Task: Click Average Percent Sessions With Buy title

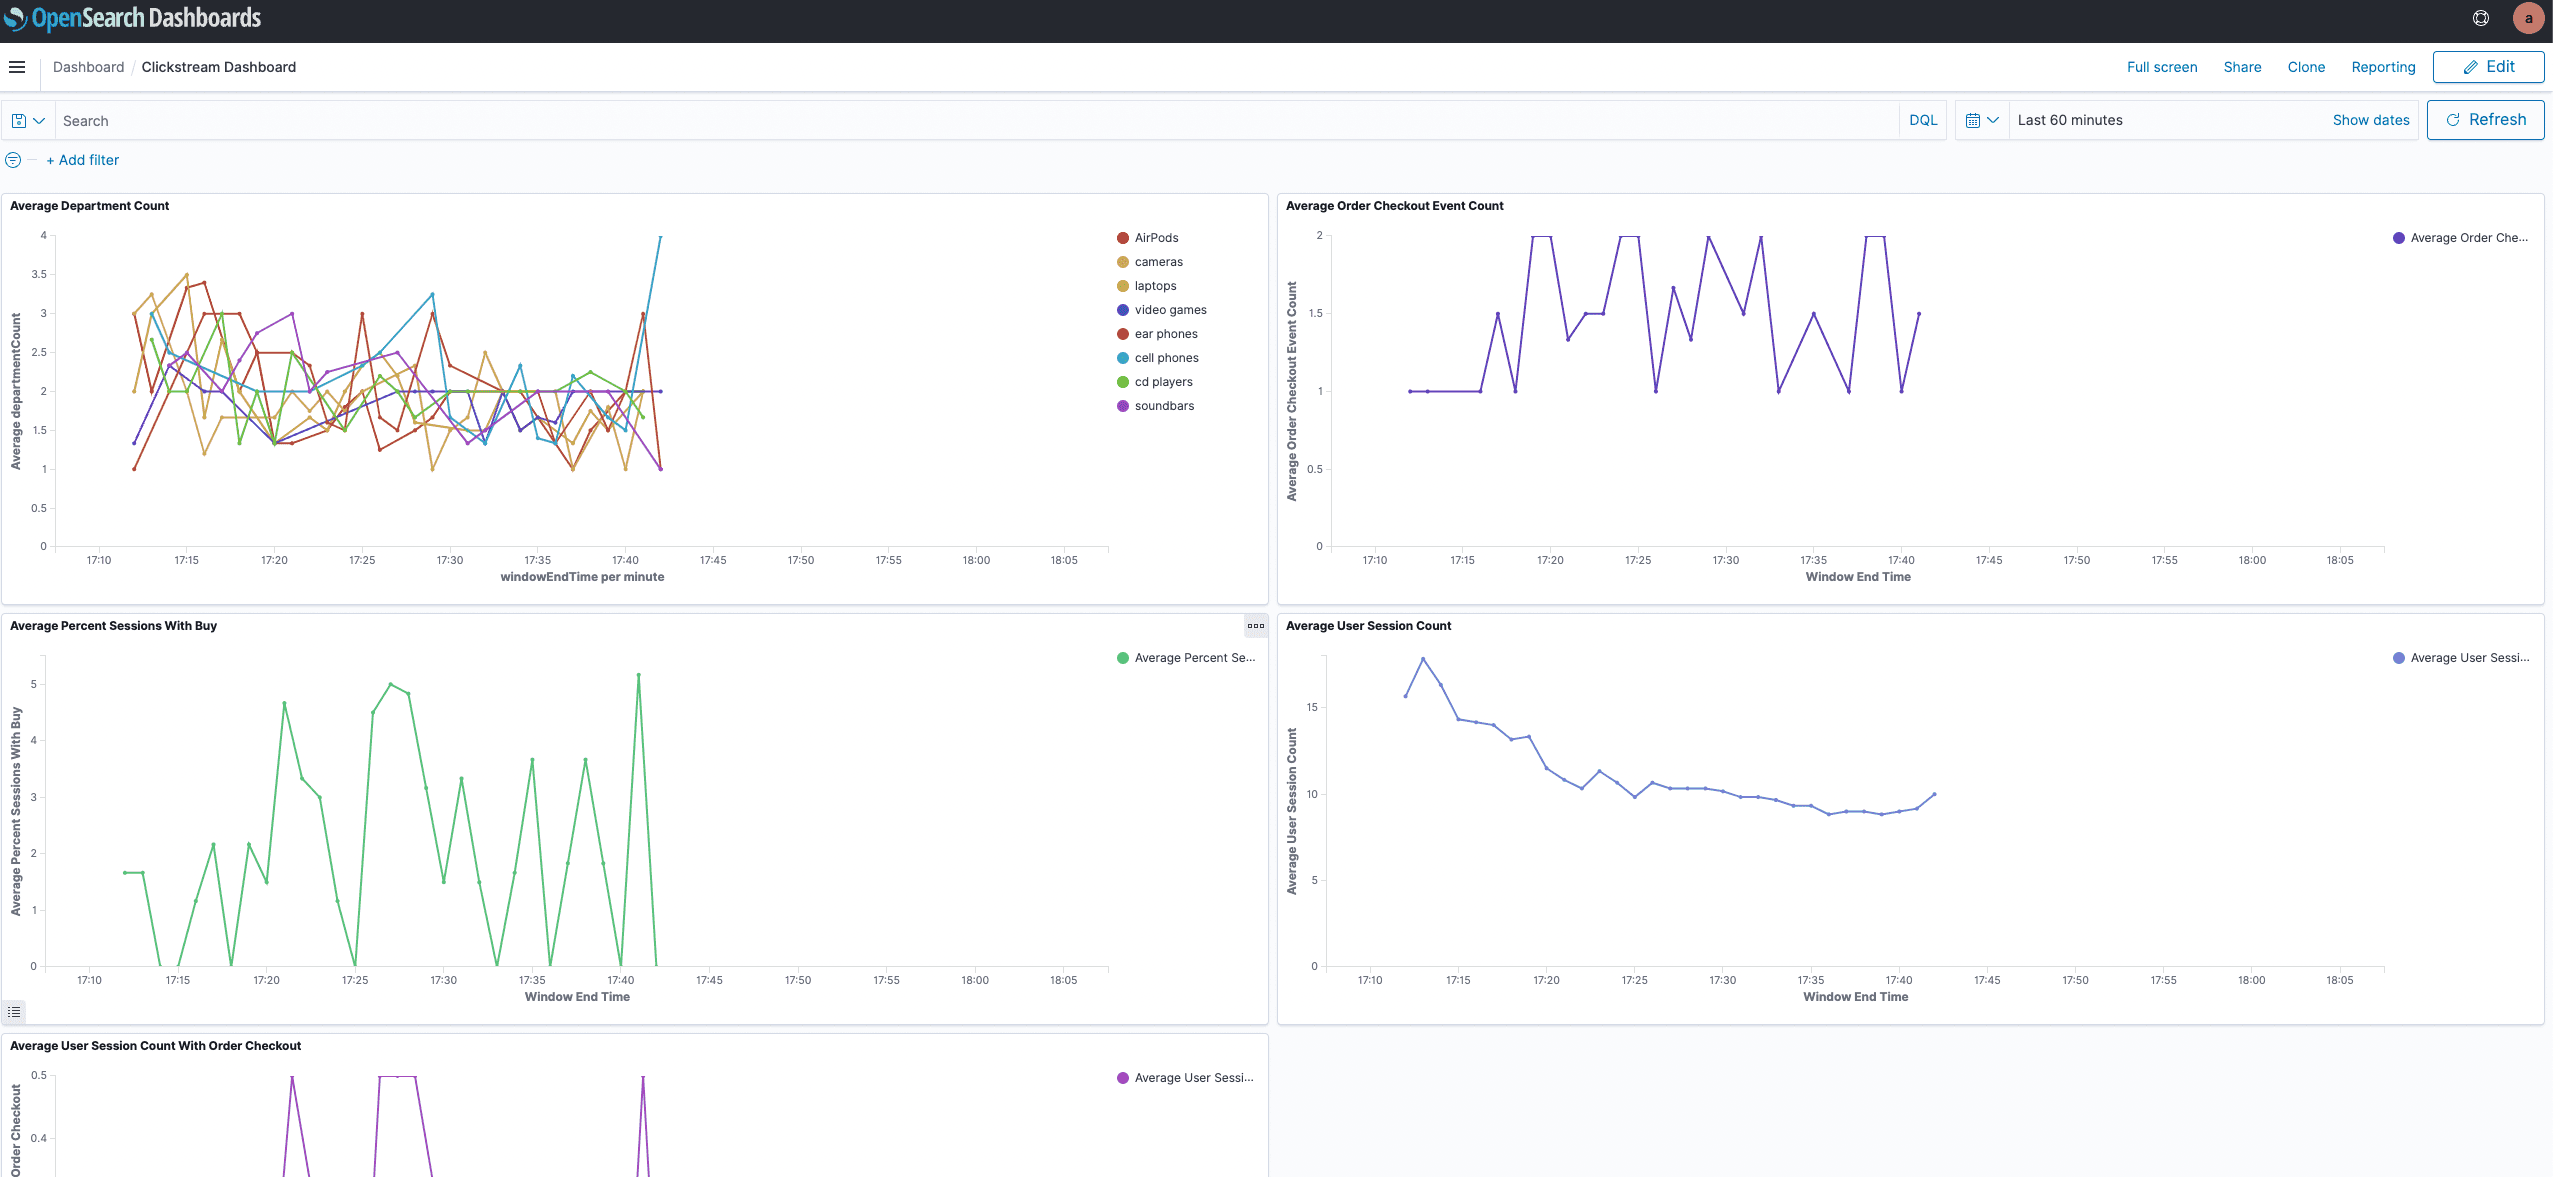Action: (113, 626)
